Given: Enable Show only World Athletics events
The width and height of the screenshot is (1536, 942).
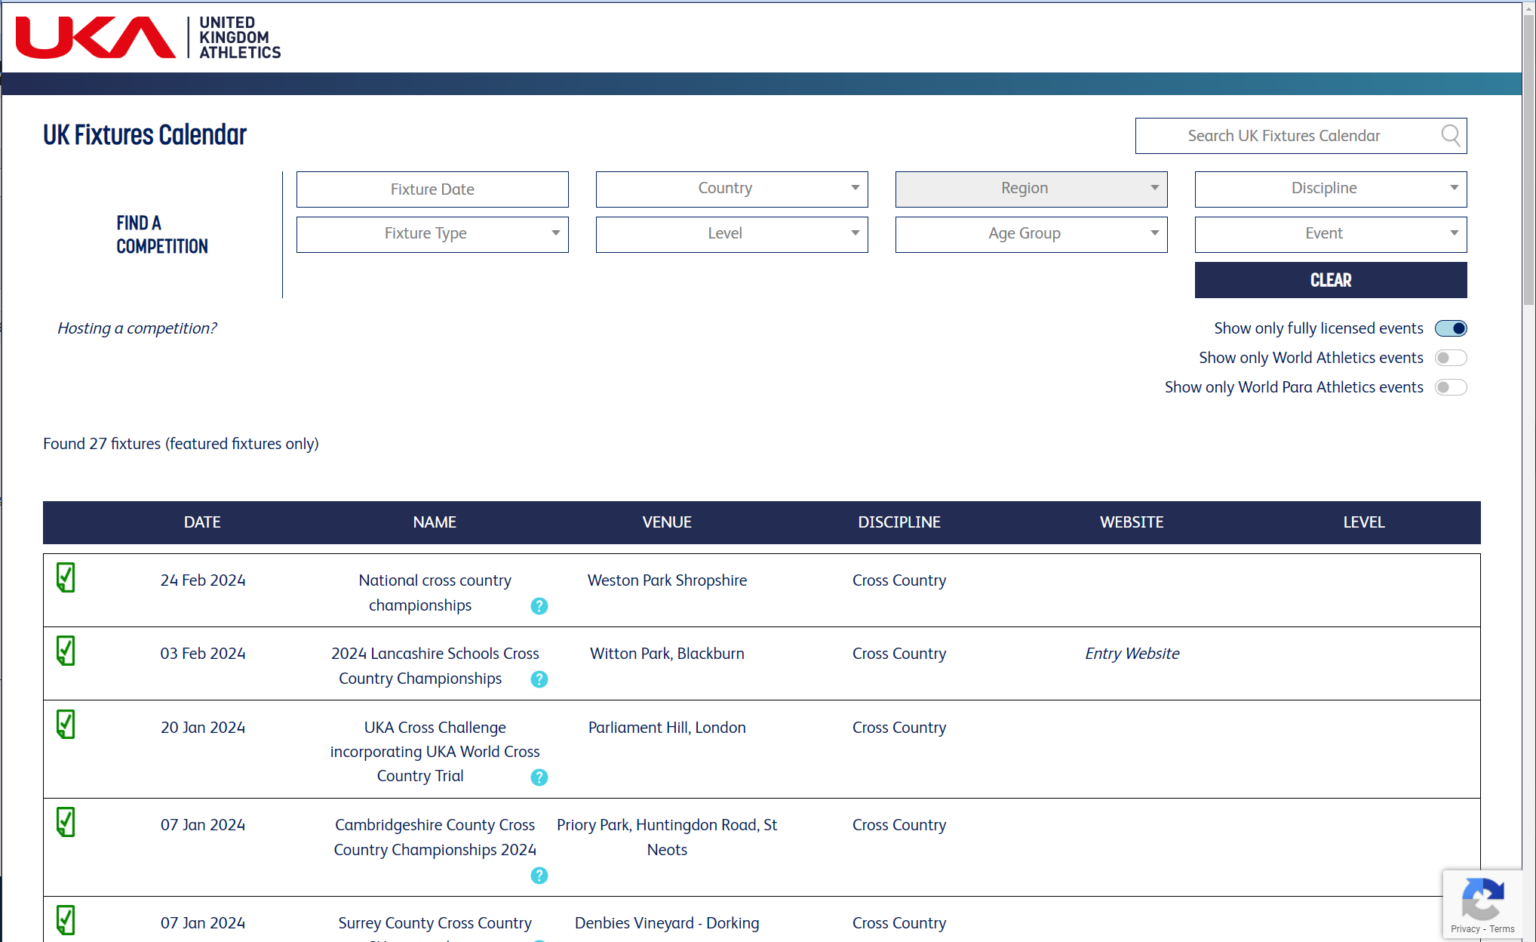Looking at the screenshot, I should [1450, 358].
